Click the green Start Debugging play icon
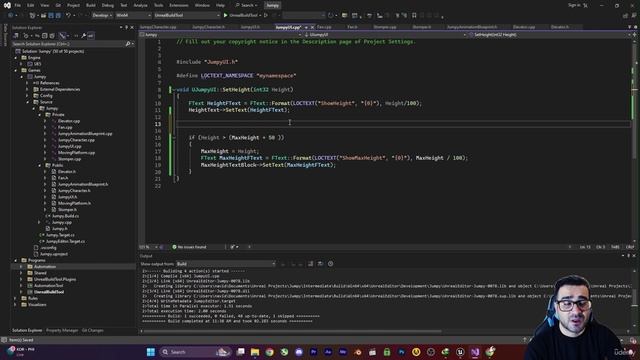Screen dimensions: 640x360 [225, 15]
